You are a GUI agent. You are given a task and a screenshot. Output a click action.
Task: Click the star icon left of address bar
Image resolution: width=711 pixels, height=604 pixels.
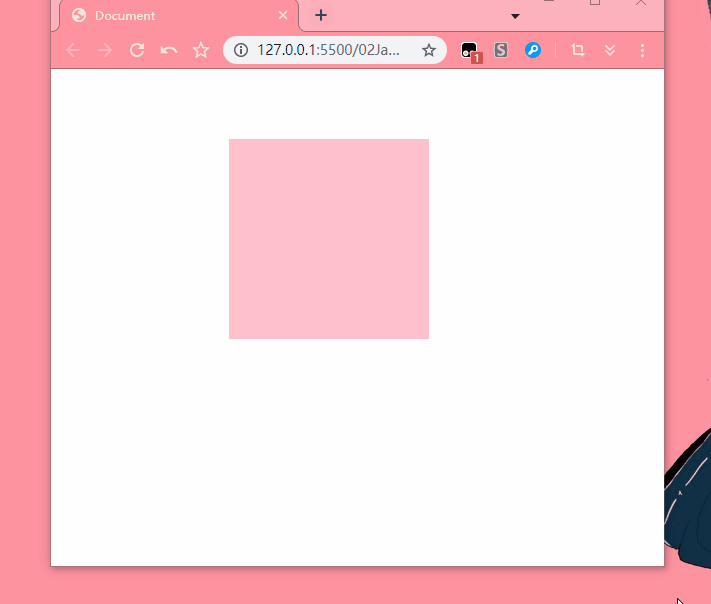(201, 50)
